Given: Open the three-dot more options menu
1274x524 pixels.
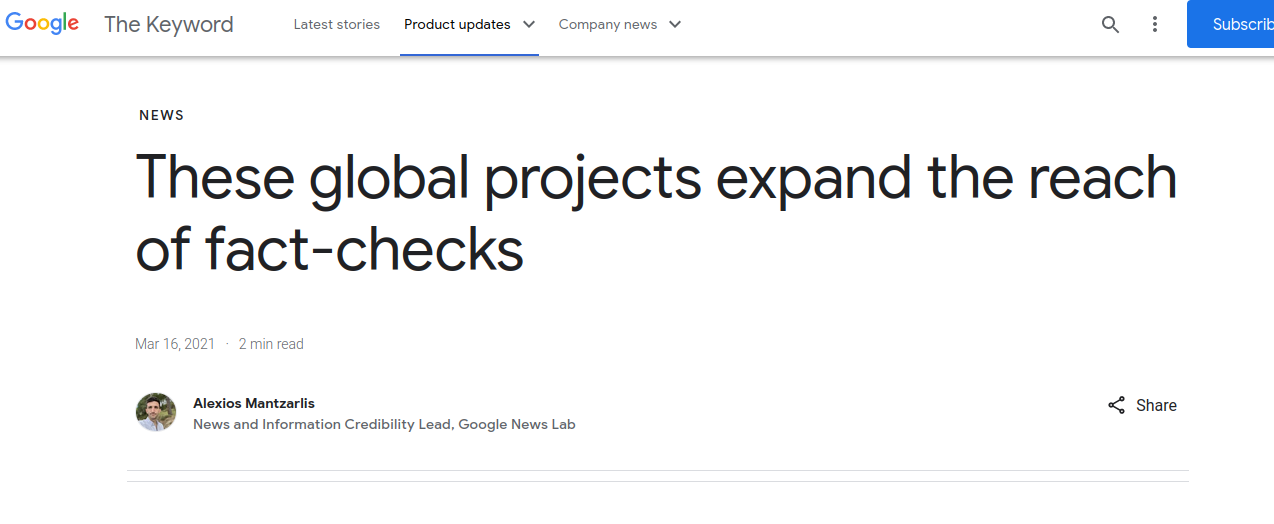Looking at the screenshot, I should click(x=1155, y=25).
